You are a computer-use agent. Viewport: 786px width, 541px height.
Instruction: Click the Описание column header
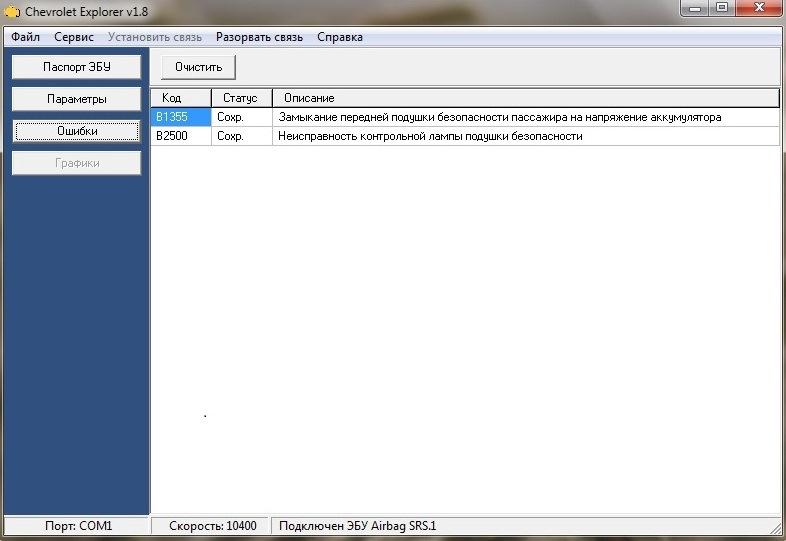click(x=526, y=98)
